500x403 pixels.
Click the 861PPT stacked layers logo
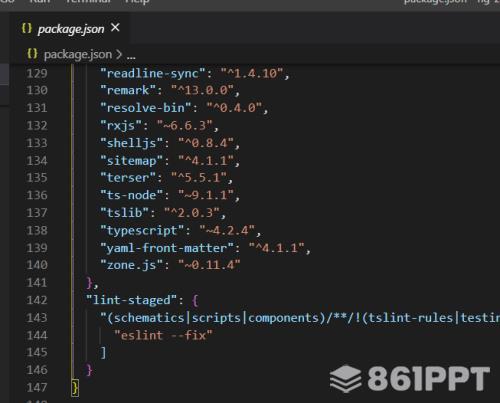[x=346, y=379]
